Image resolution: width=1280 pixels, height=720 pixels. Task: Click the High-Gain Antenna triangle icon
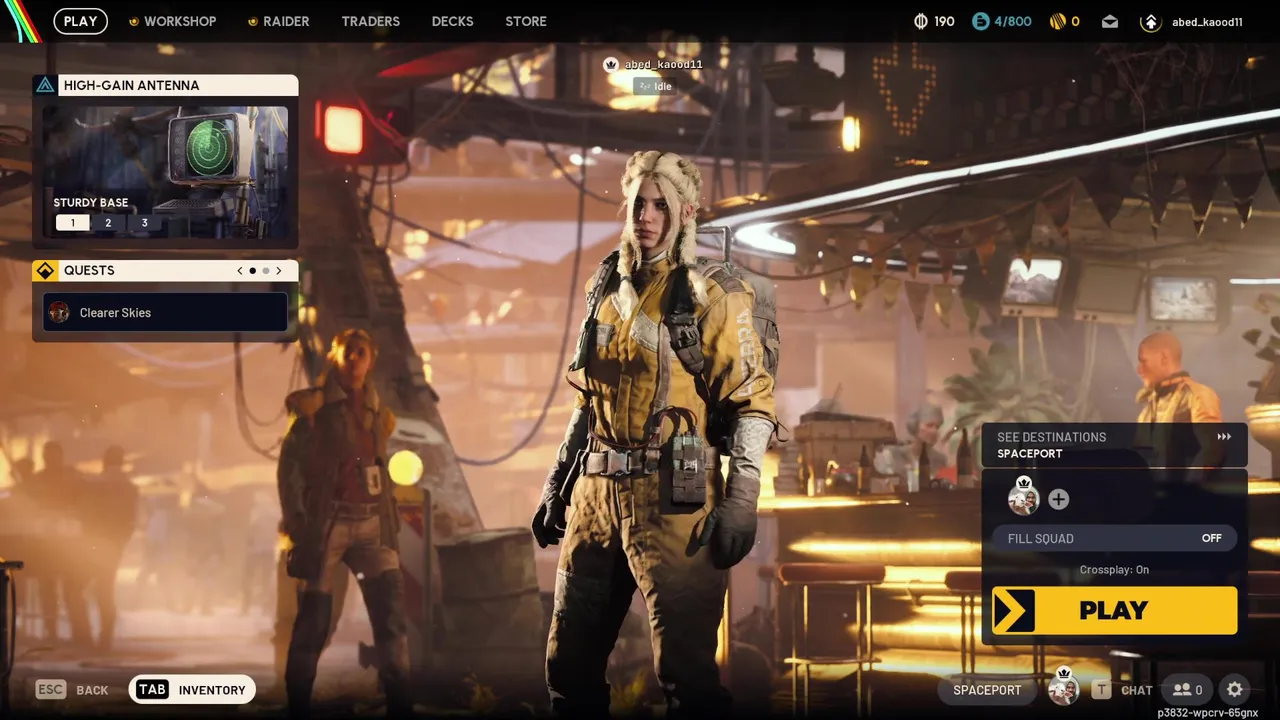[x=45, y=85]
